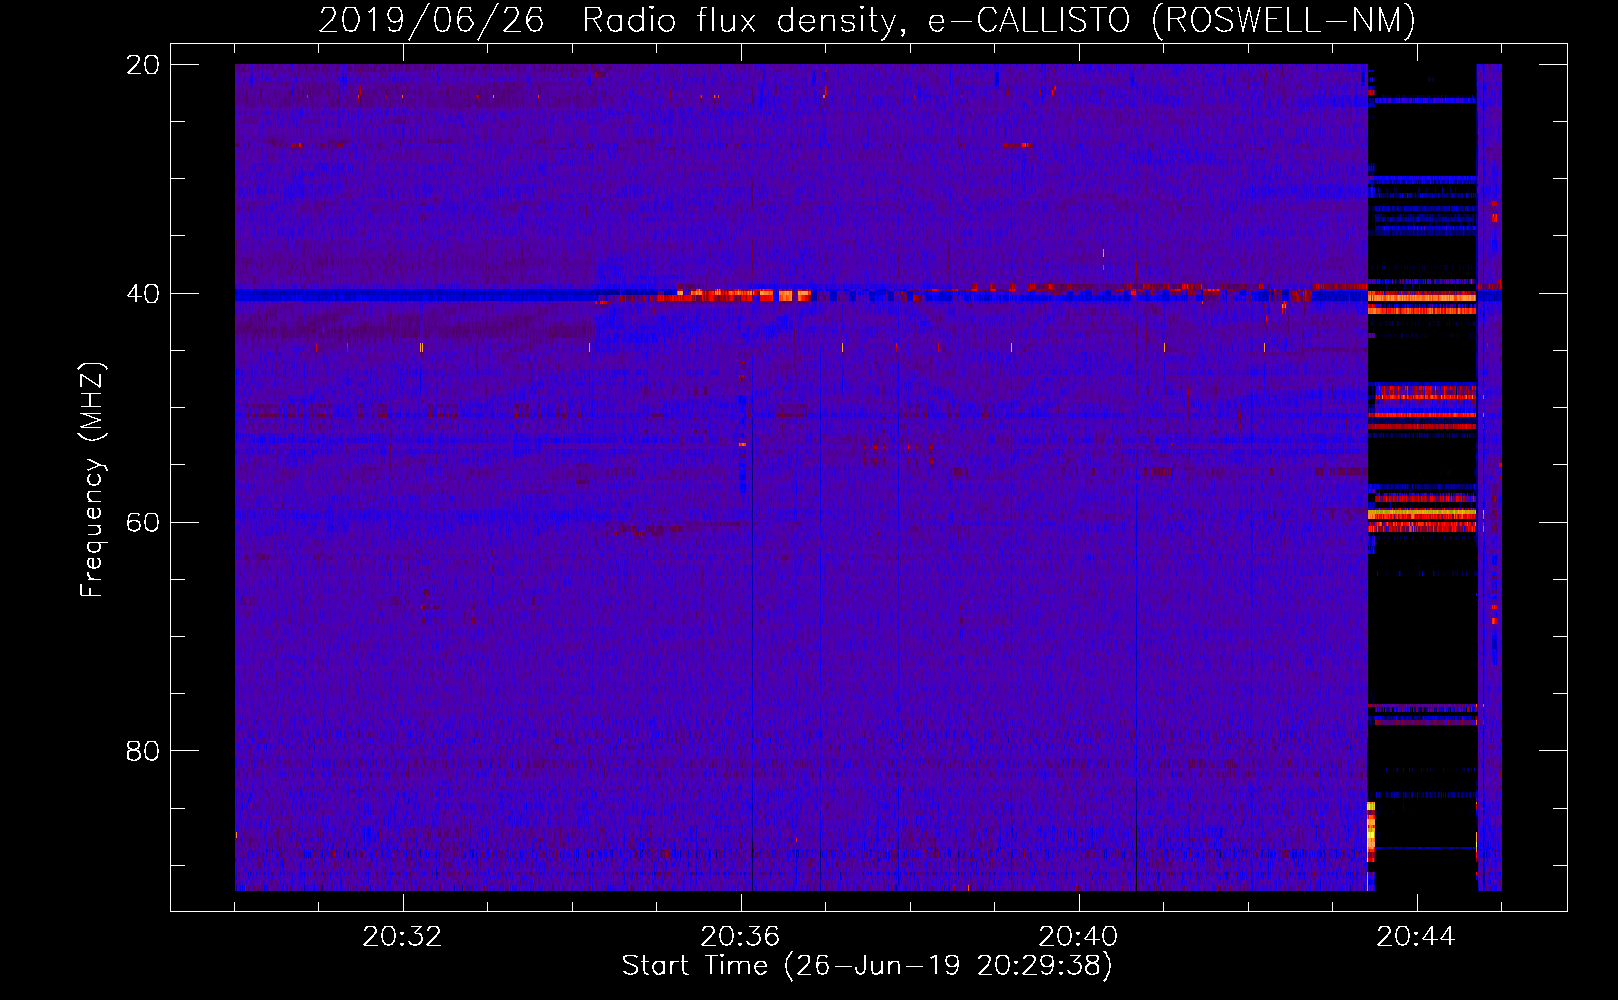Click the '60' frequency tick label
Viewport: 1618px width, 1000px height.
(x=142, y=522)
